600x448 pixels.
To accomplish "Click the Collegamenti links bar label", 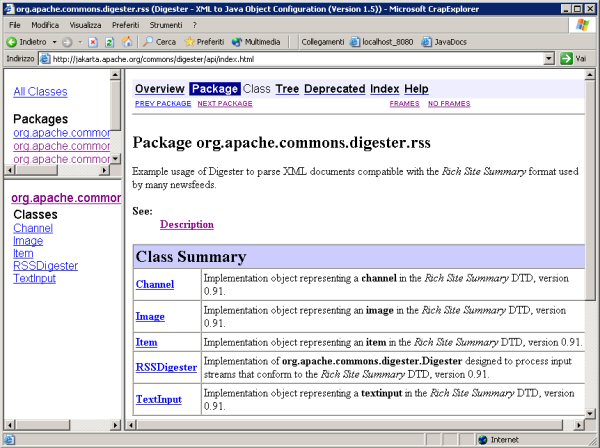I will point(323,42).
